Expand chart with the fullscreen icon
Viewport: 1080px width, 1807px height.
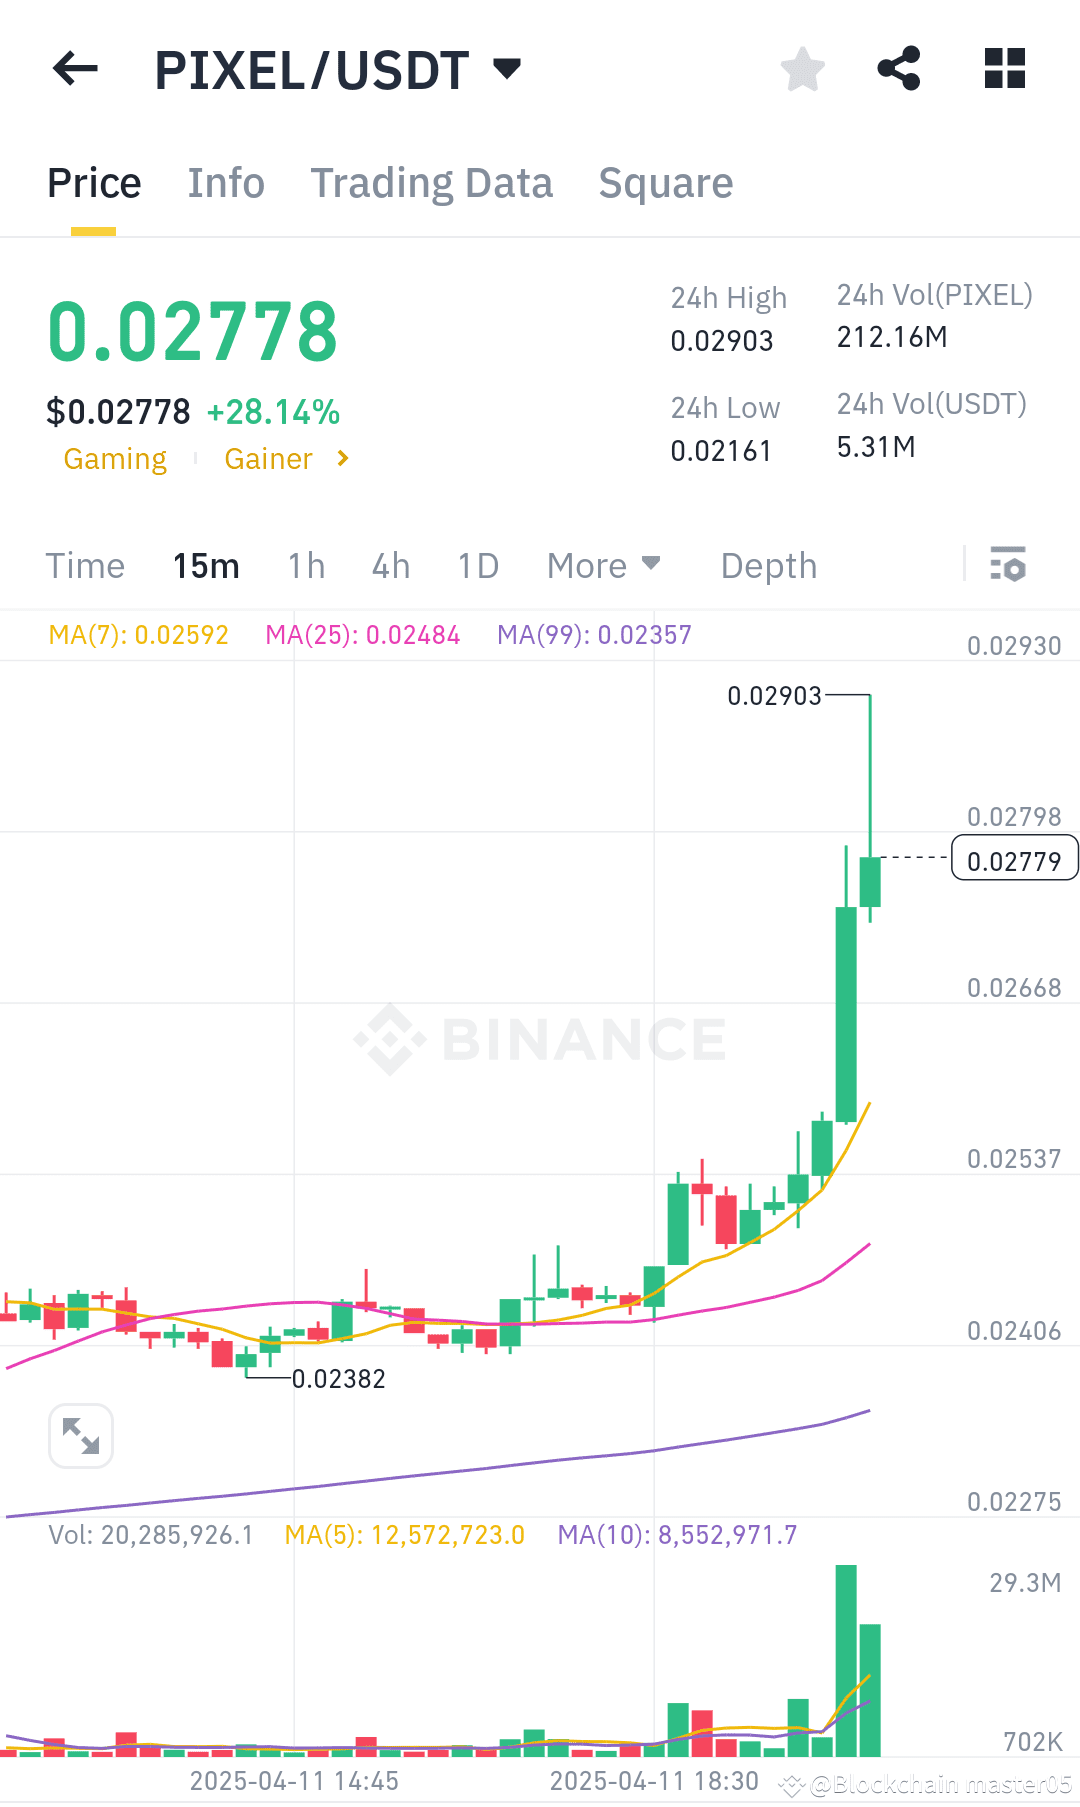(x=80, y=1435)
